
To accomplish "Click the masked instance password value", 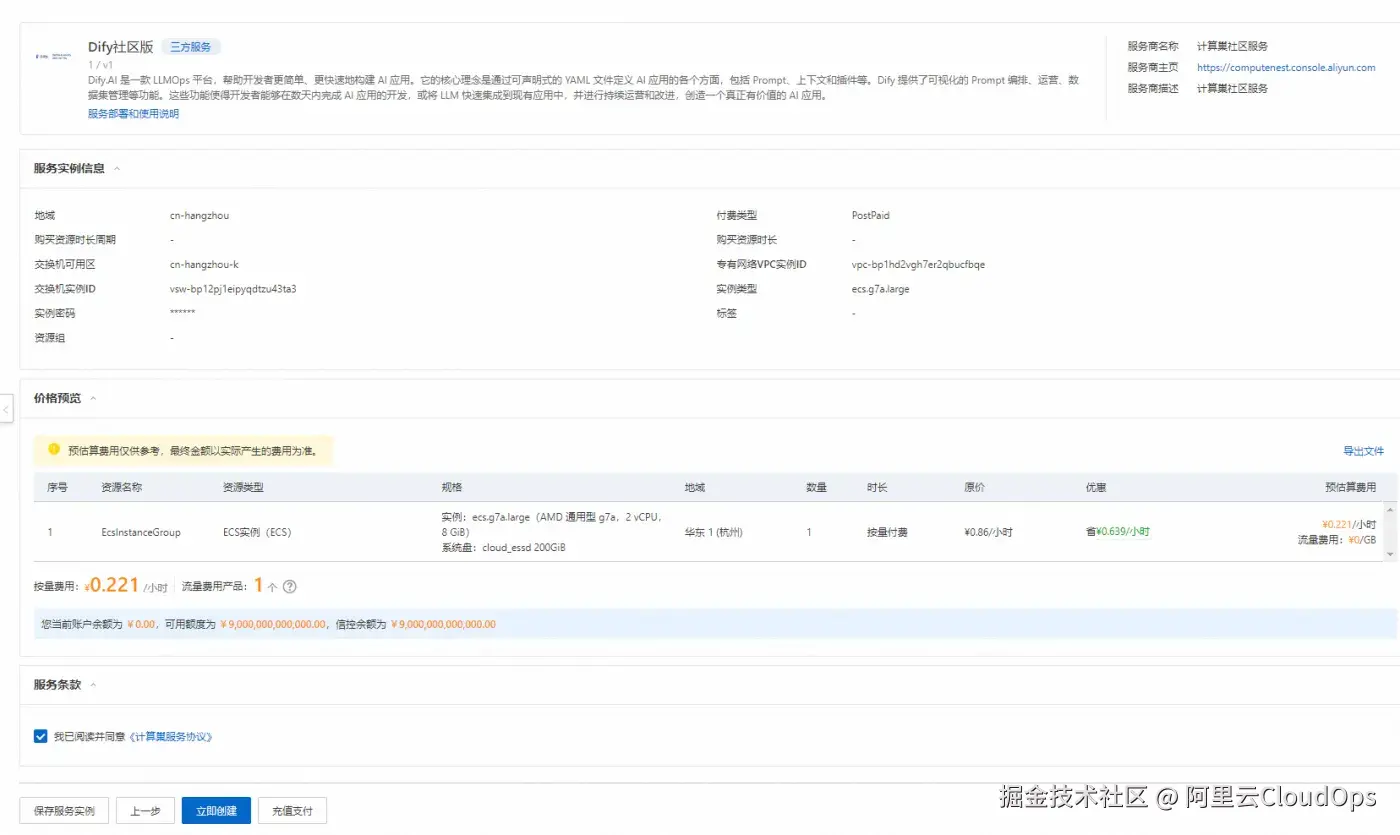I will (182, 314).
